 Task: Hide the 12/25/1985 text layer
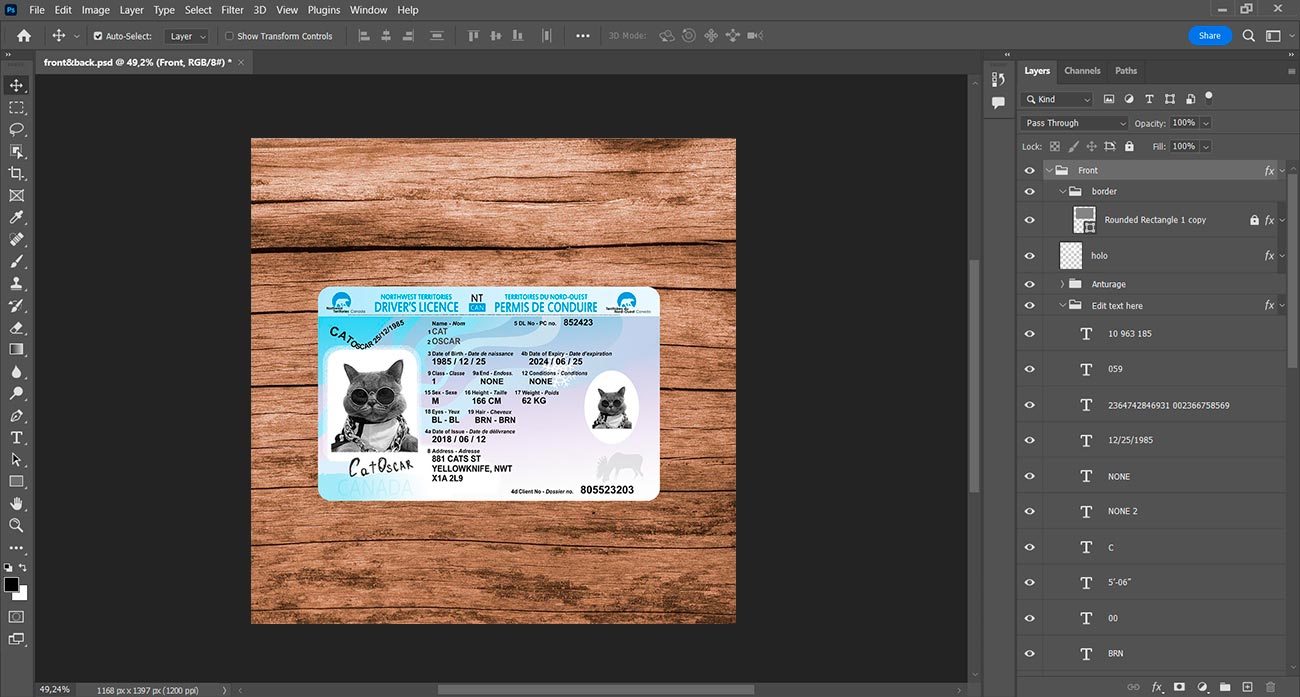click(1030, 440)
